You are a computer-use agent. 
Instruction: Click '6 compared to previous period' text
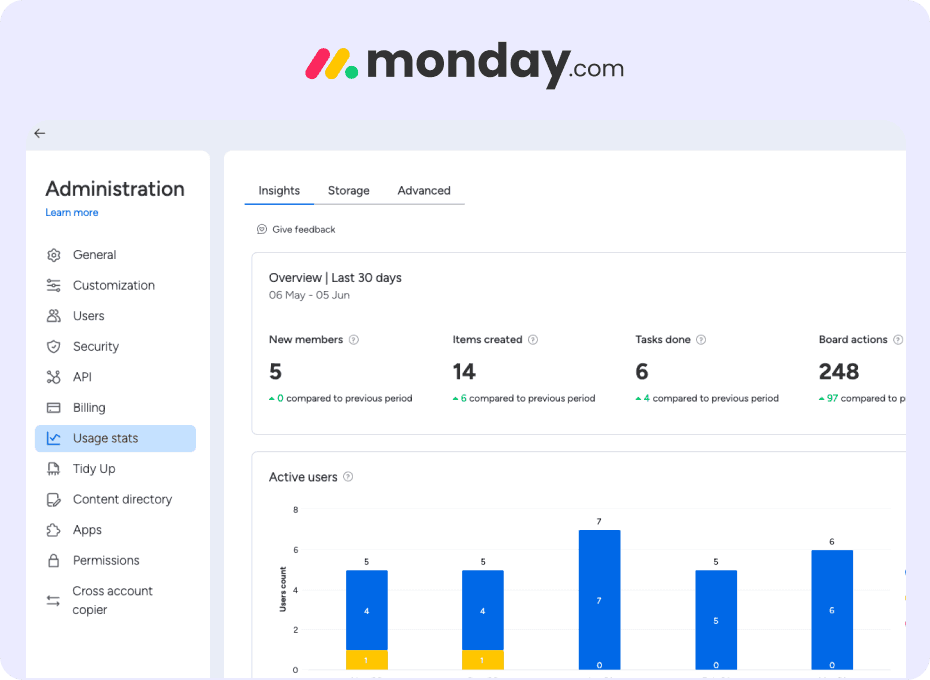(x=528, y=398)
